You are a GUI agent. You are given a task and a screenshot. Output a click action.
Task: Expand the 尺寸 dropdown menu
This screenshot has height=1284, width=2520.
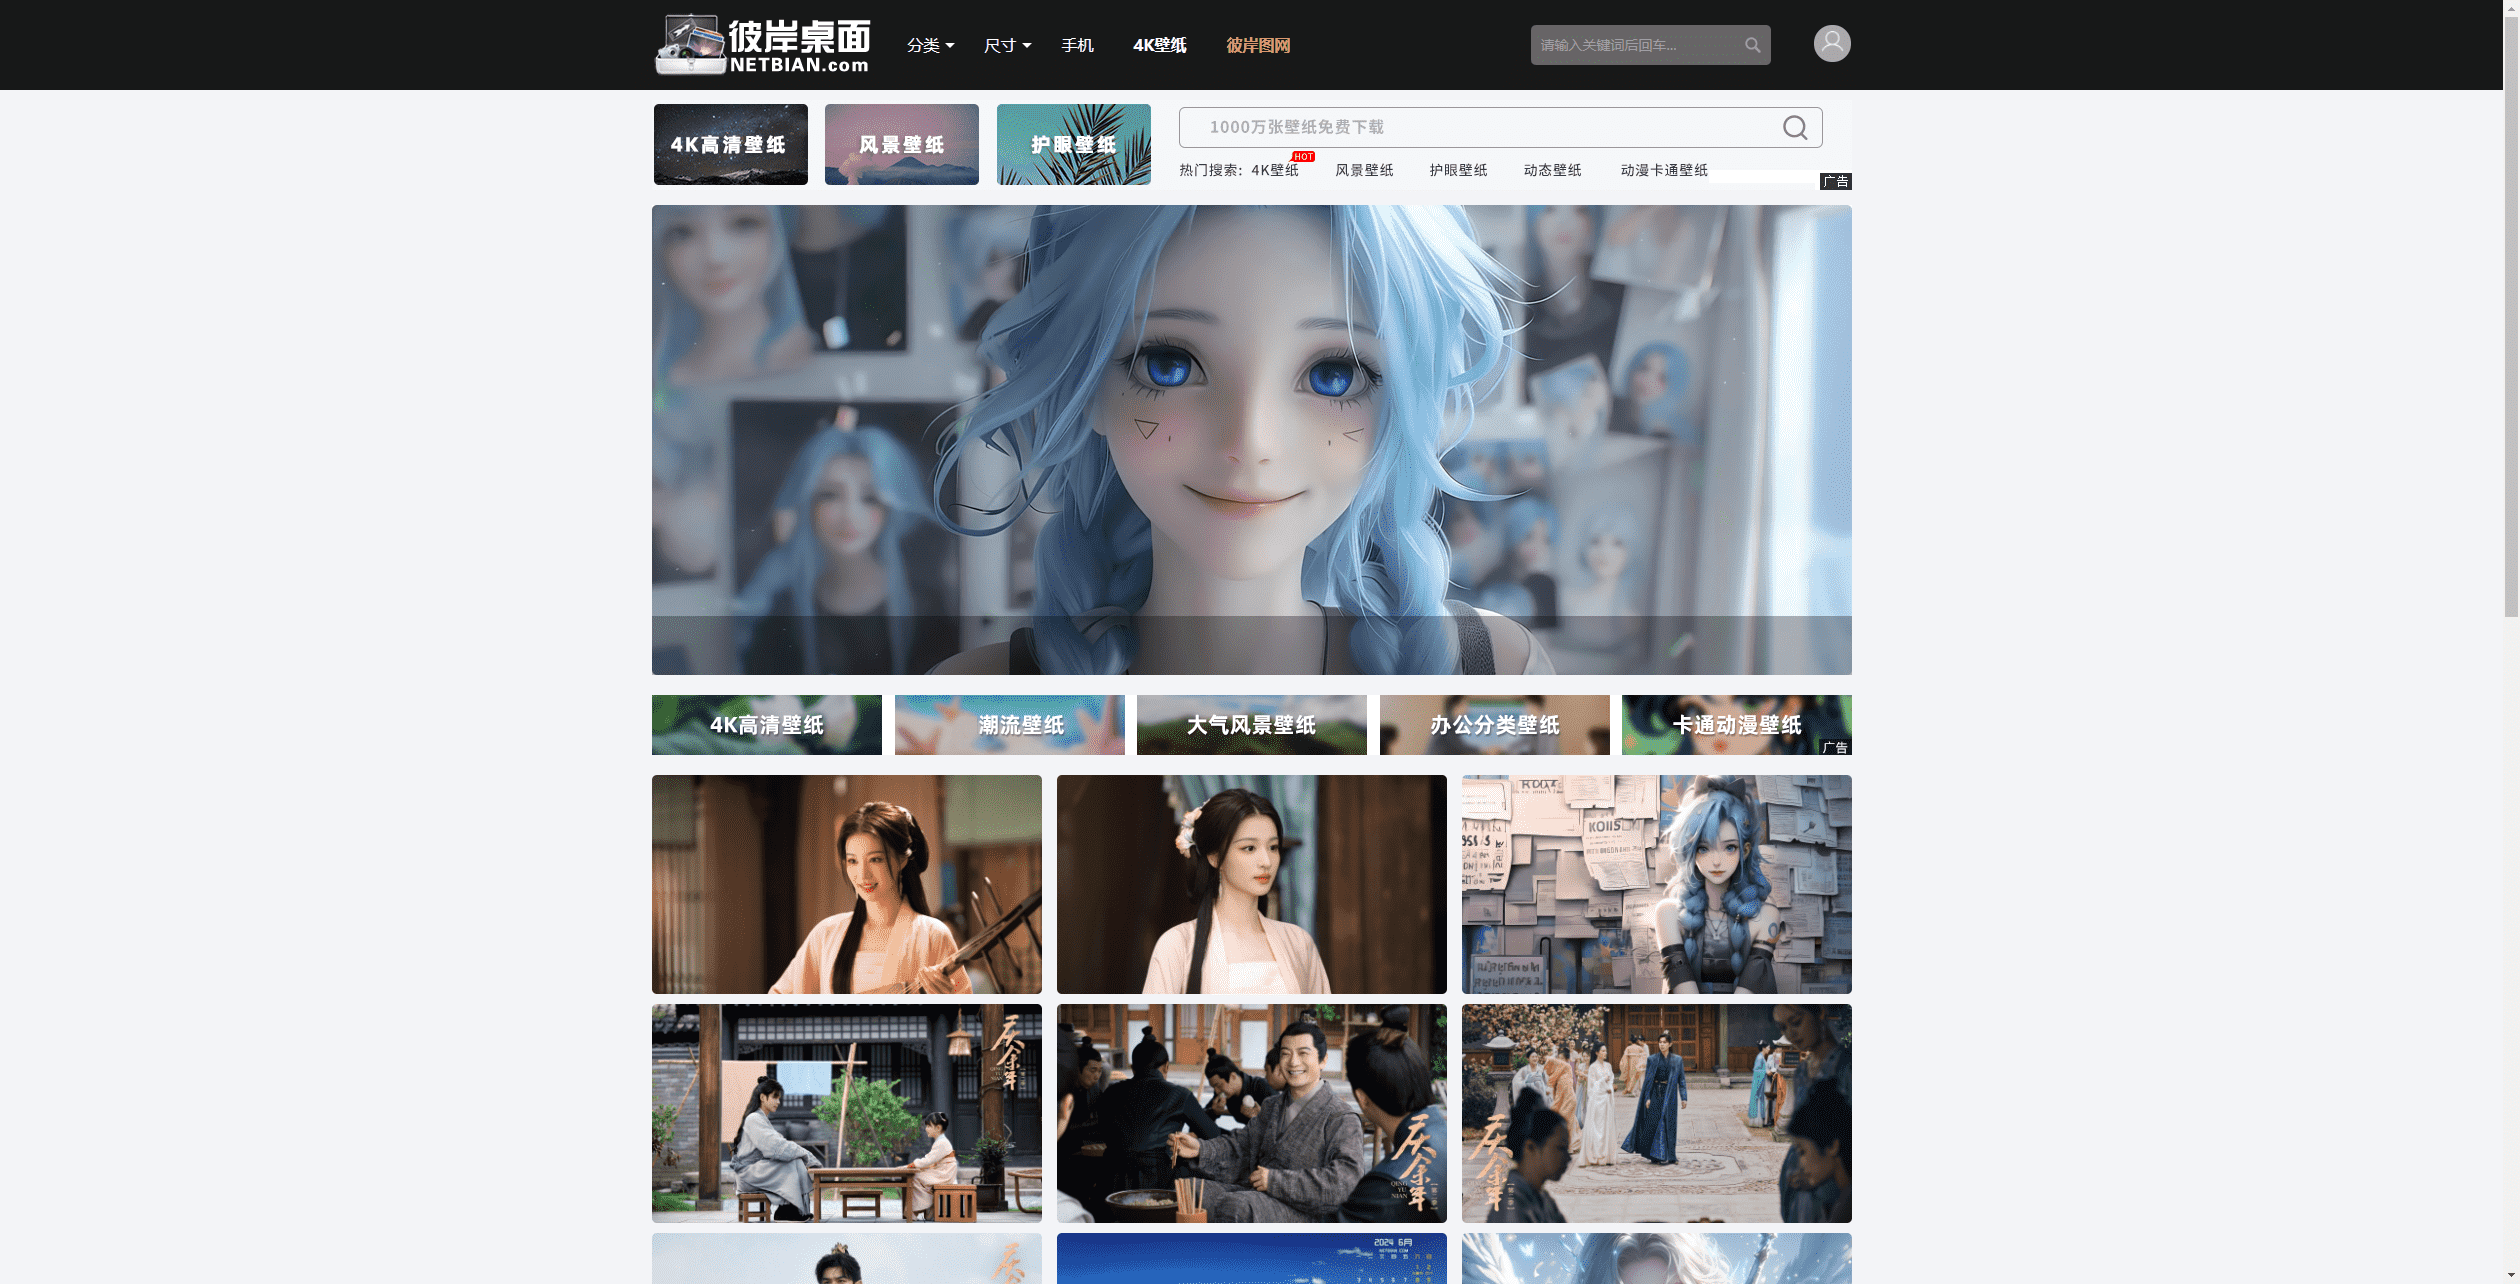point(1007,45)
